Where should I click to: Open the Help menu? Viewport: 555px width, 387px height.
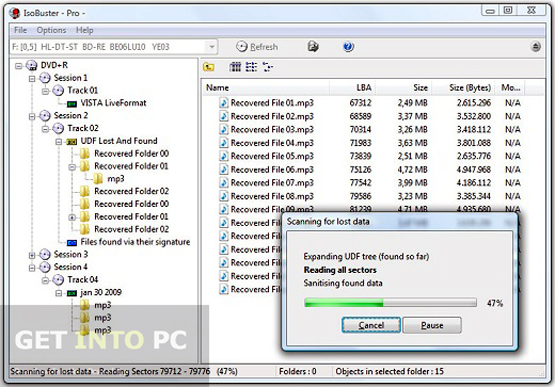tap(85, 30)
